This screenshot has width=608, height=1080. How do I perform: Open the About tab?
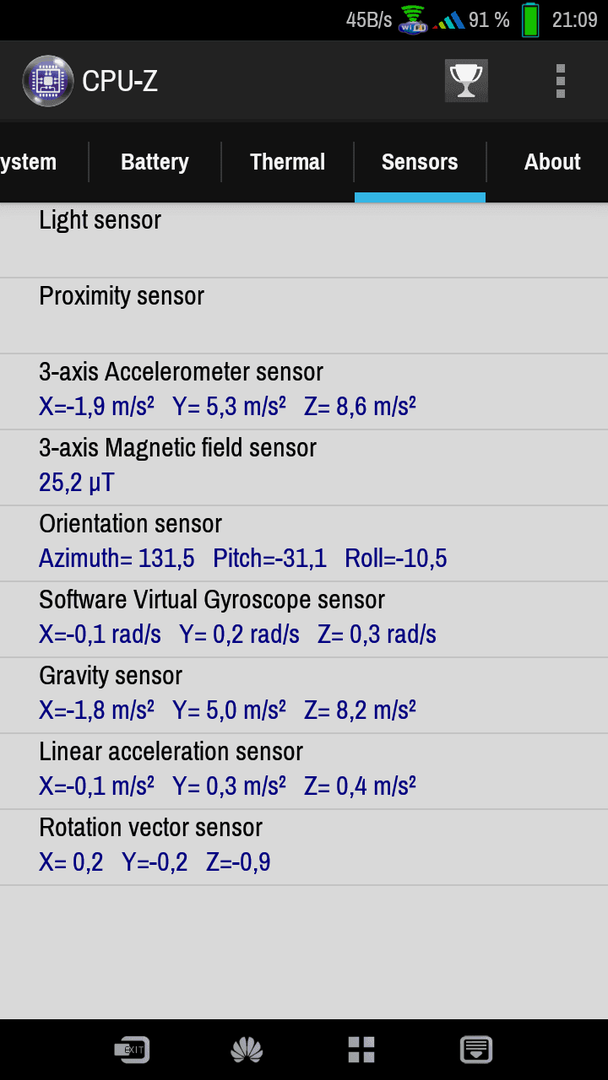coord(552,162)
